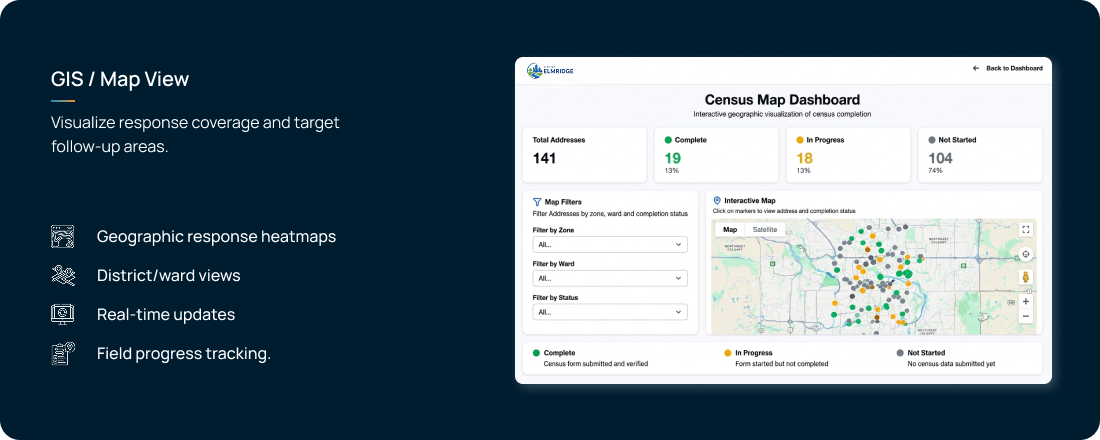The image size is (1100, 440).
Task: Click the District/ward views icon
Action: tap(62, 275)
